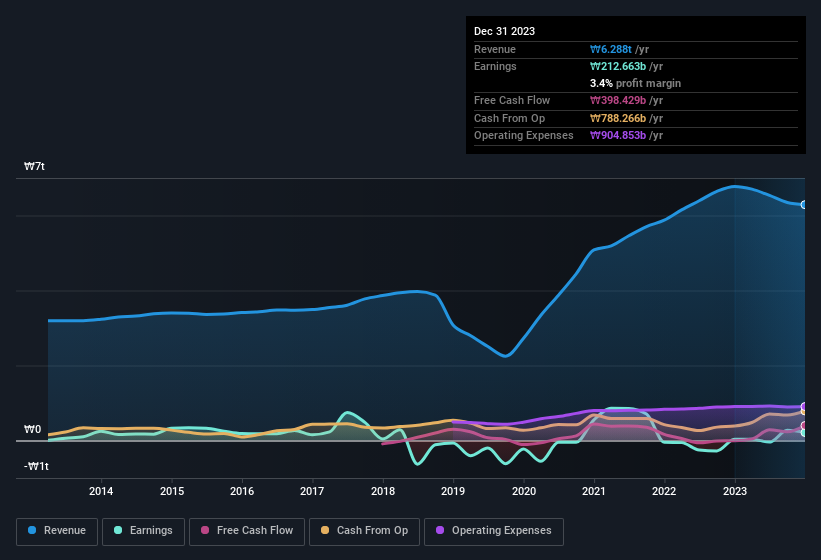Click the 2020 x-axis label
This screenshot has width=821, height=560.
tap(524, 491)
